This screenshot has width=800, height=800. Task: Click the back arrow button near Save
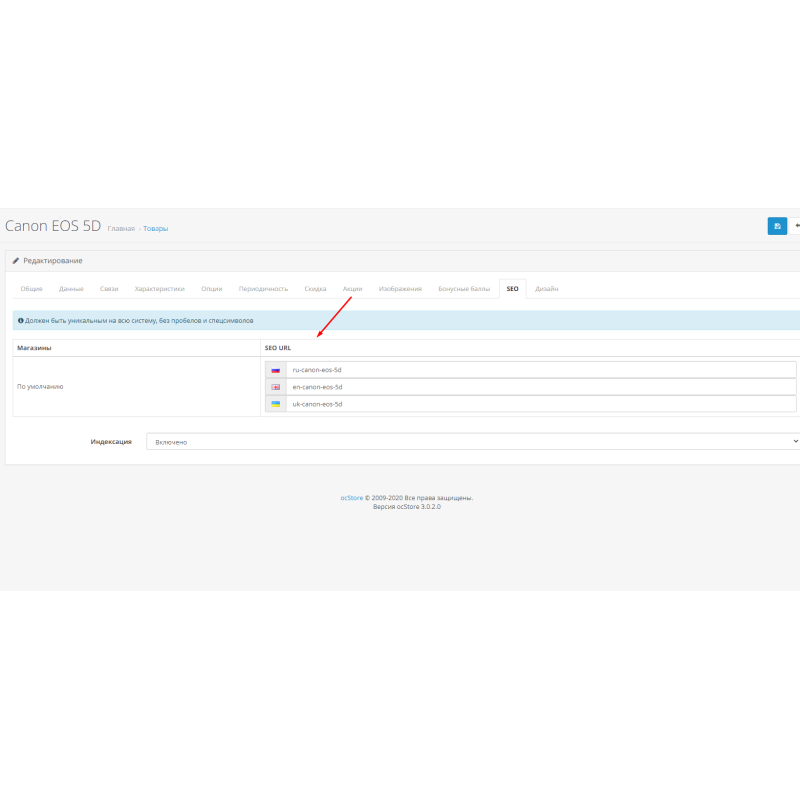coord(797,226)
